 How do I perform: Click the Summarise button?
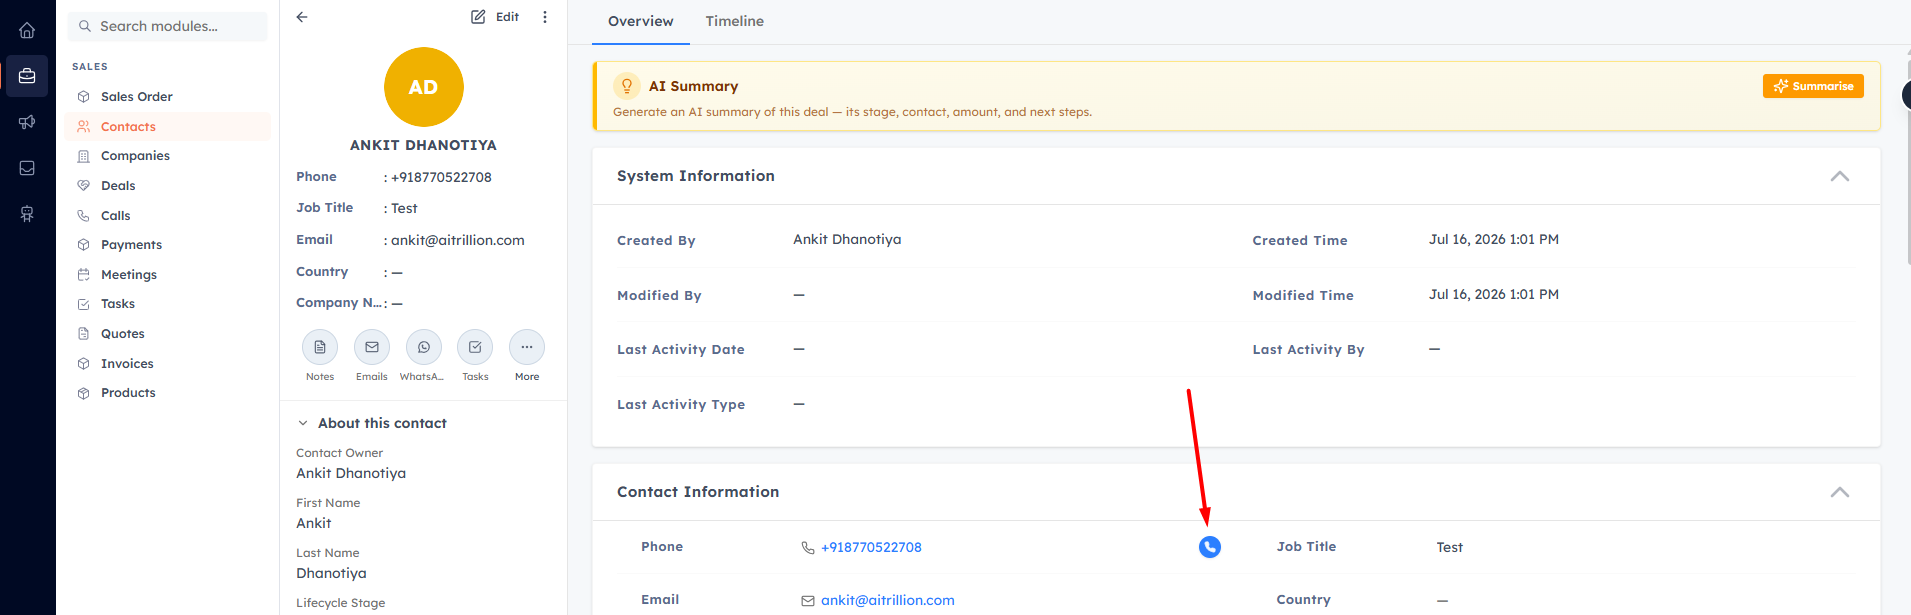1813,86
